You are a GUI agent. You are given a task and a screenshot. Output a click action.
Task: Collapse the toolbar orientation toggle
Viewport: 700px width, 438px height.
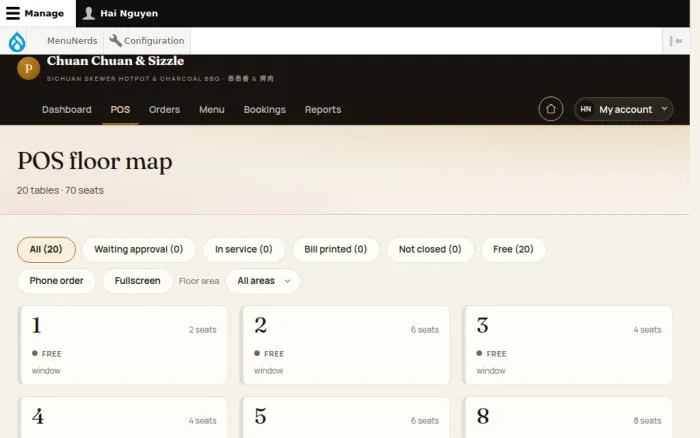tap(676, 41)
